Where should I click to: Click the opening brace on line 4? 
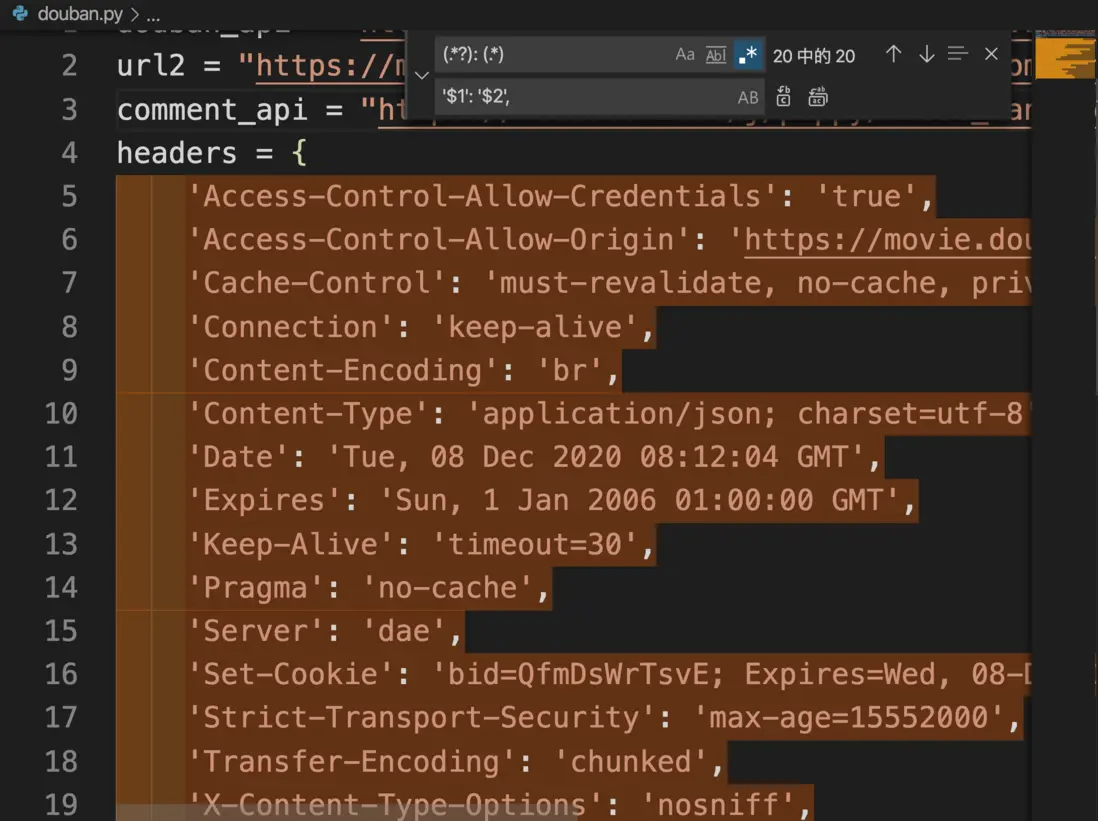(299, 153)
